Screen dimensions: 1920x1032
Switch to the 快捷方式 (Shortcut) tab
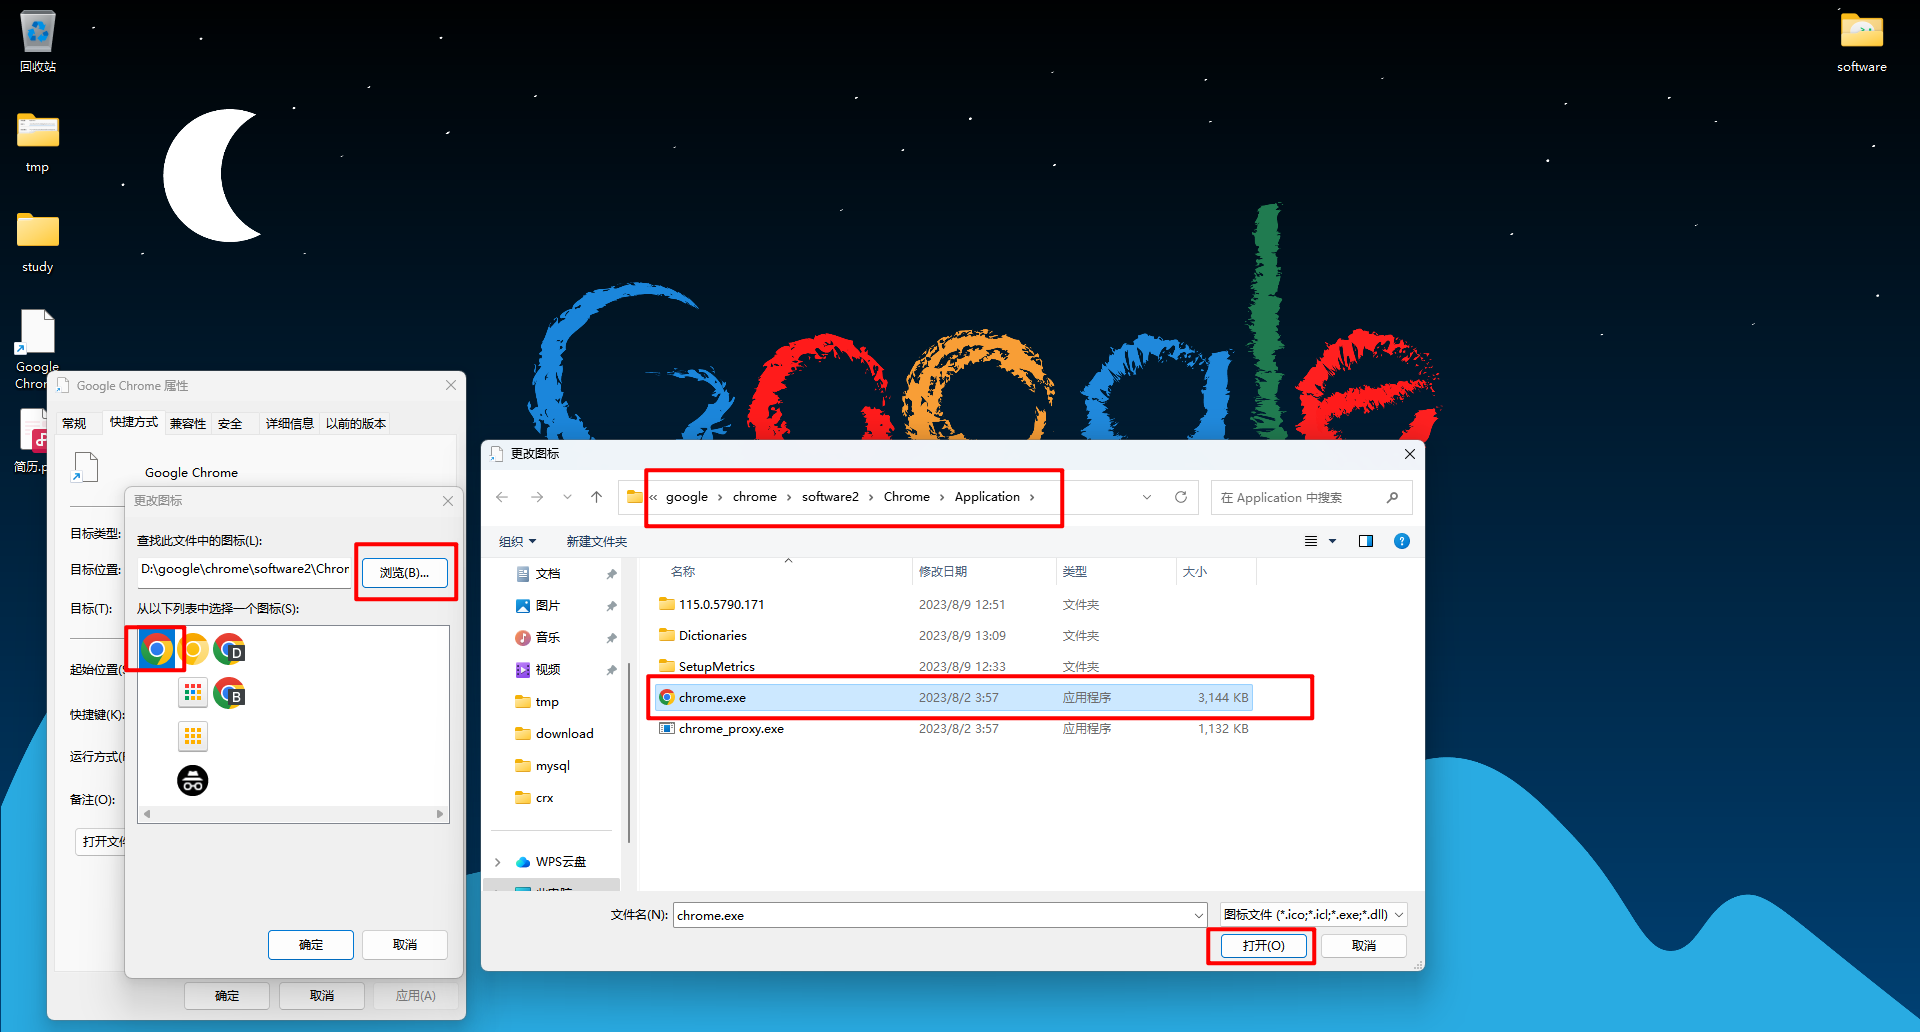tap(134, 423)
